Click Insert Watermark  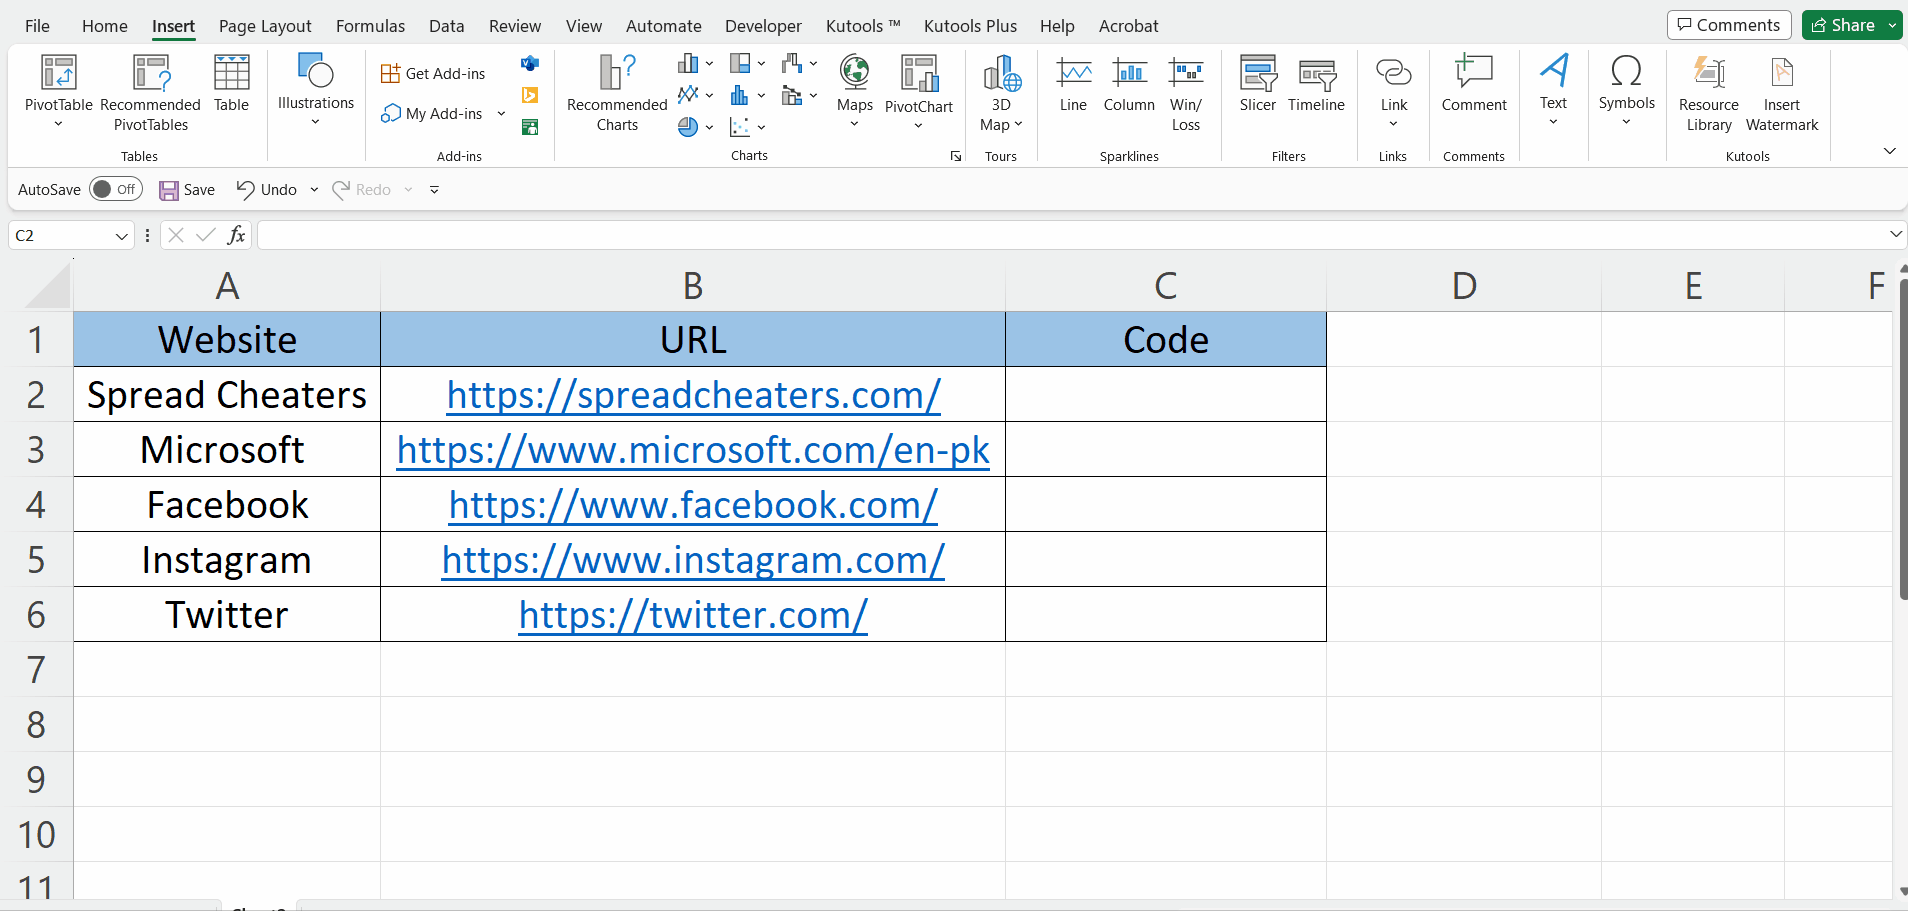coord(1781,93)
